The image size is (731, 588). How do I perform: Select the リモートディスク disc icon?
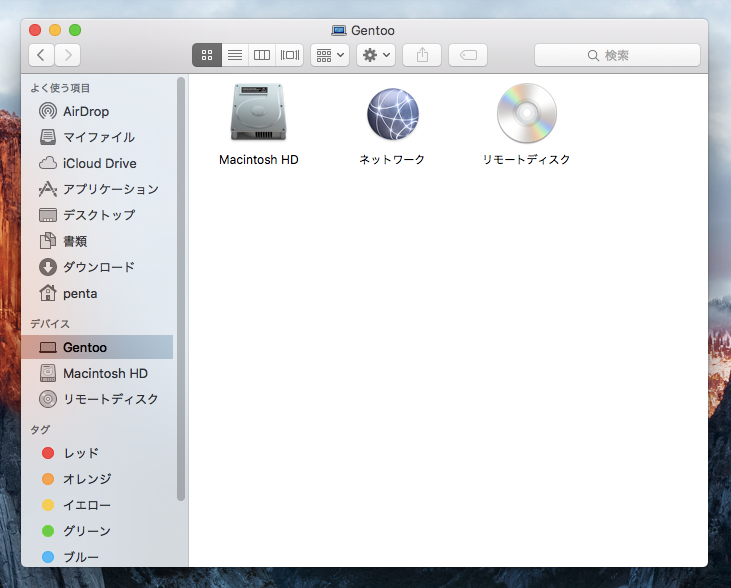pyautogui.click(x=527, y=113)
